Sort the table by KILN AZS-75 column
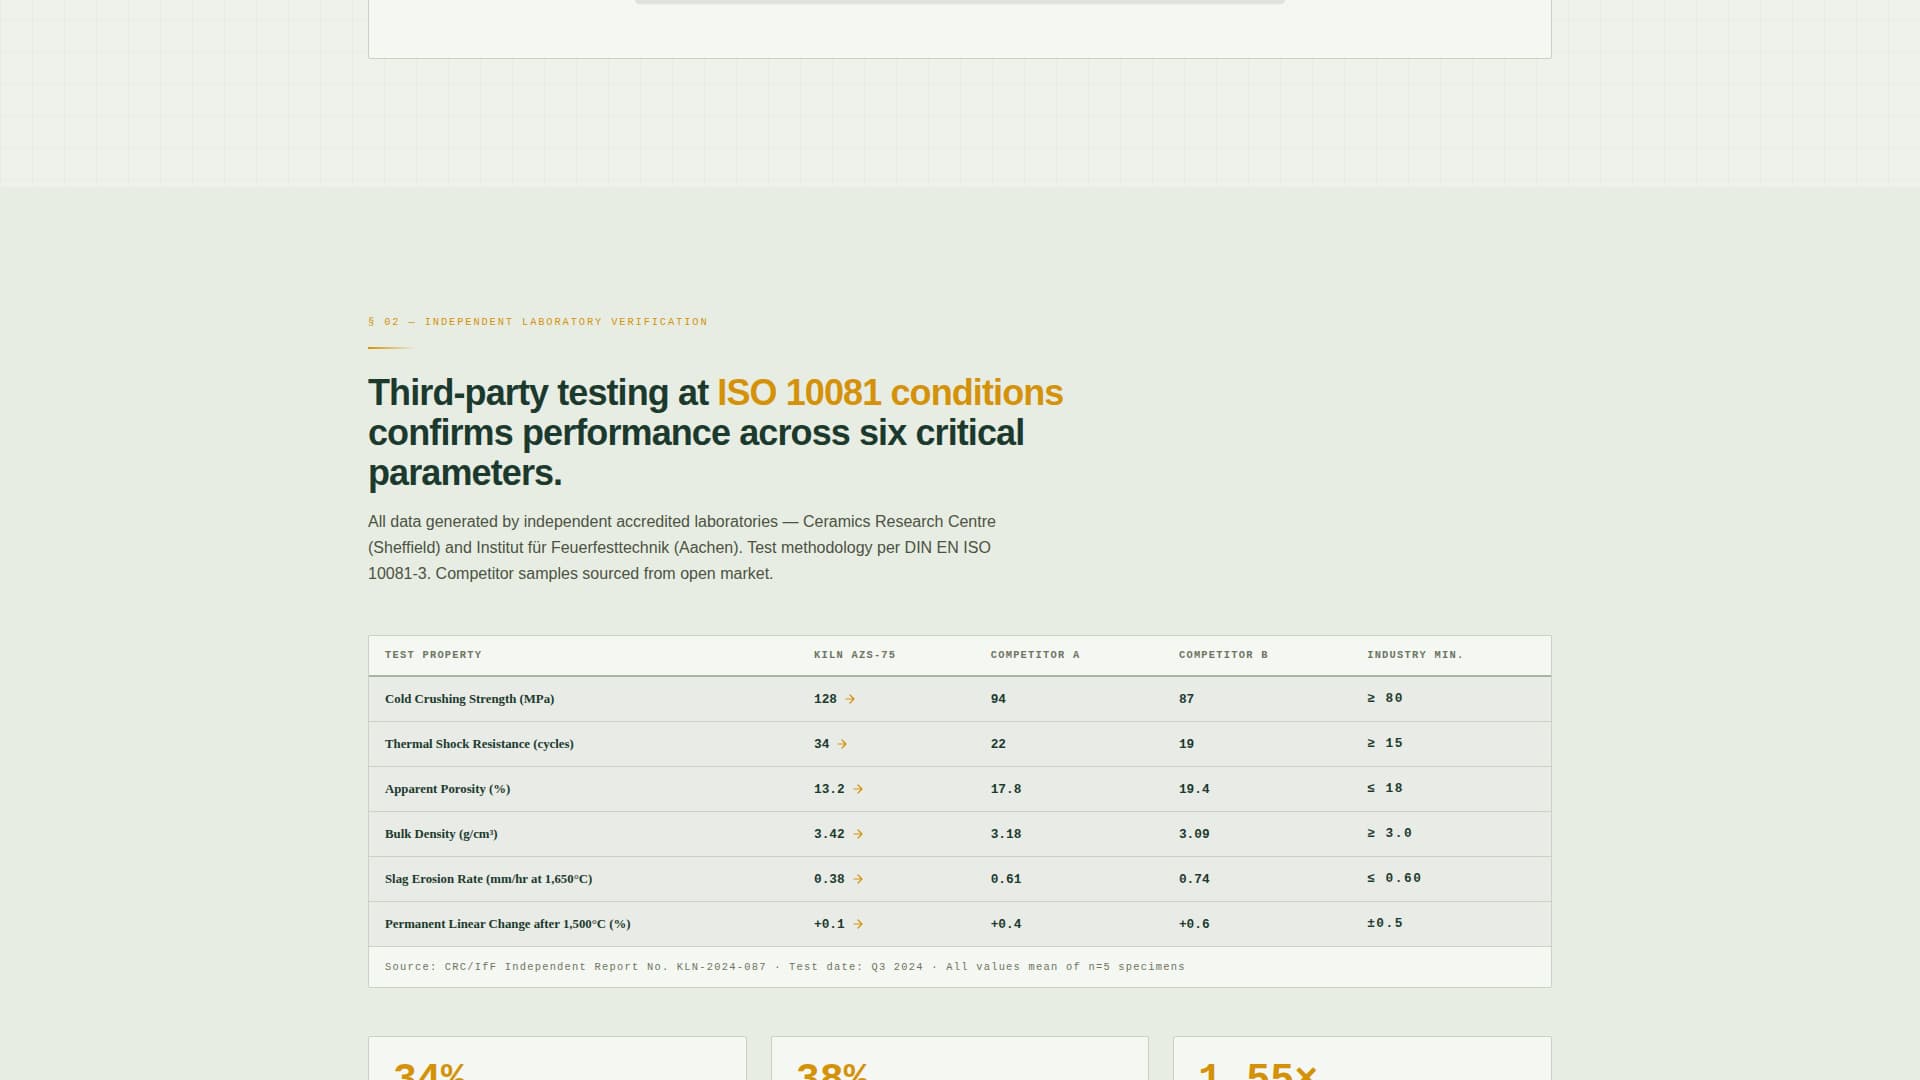 point(854,655)
